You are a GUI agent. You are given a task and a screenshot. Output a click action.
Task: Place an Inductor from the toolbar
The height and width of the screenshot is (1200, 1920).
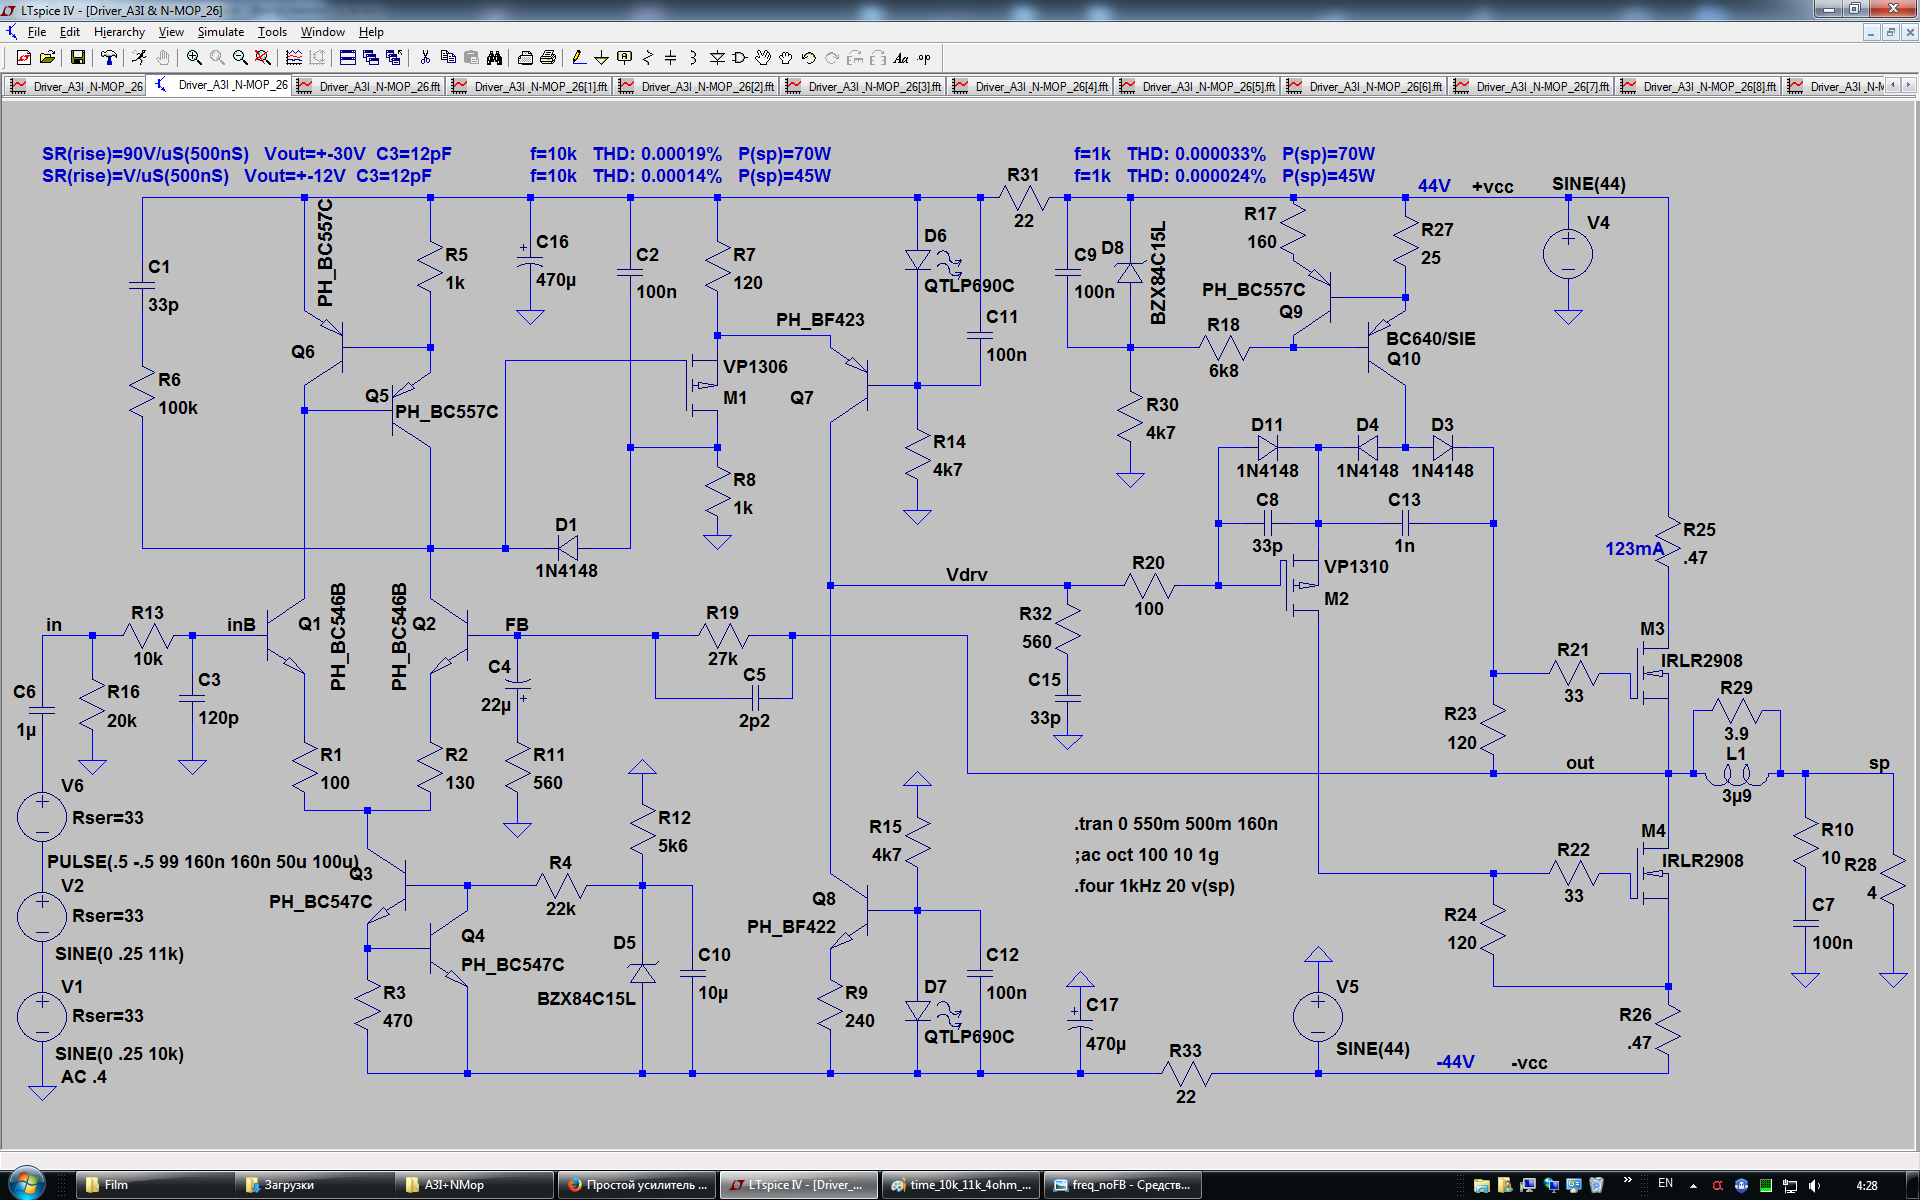pos(693,58)
